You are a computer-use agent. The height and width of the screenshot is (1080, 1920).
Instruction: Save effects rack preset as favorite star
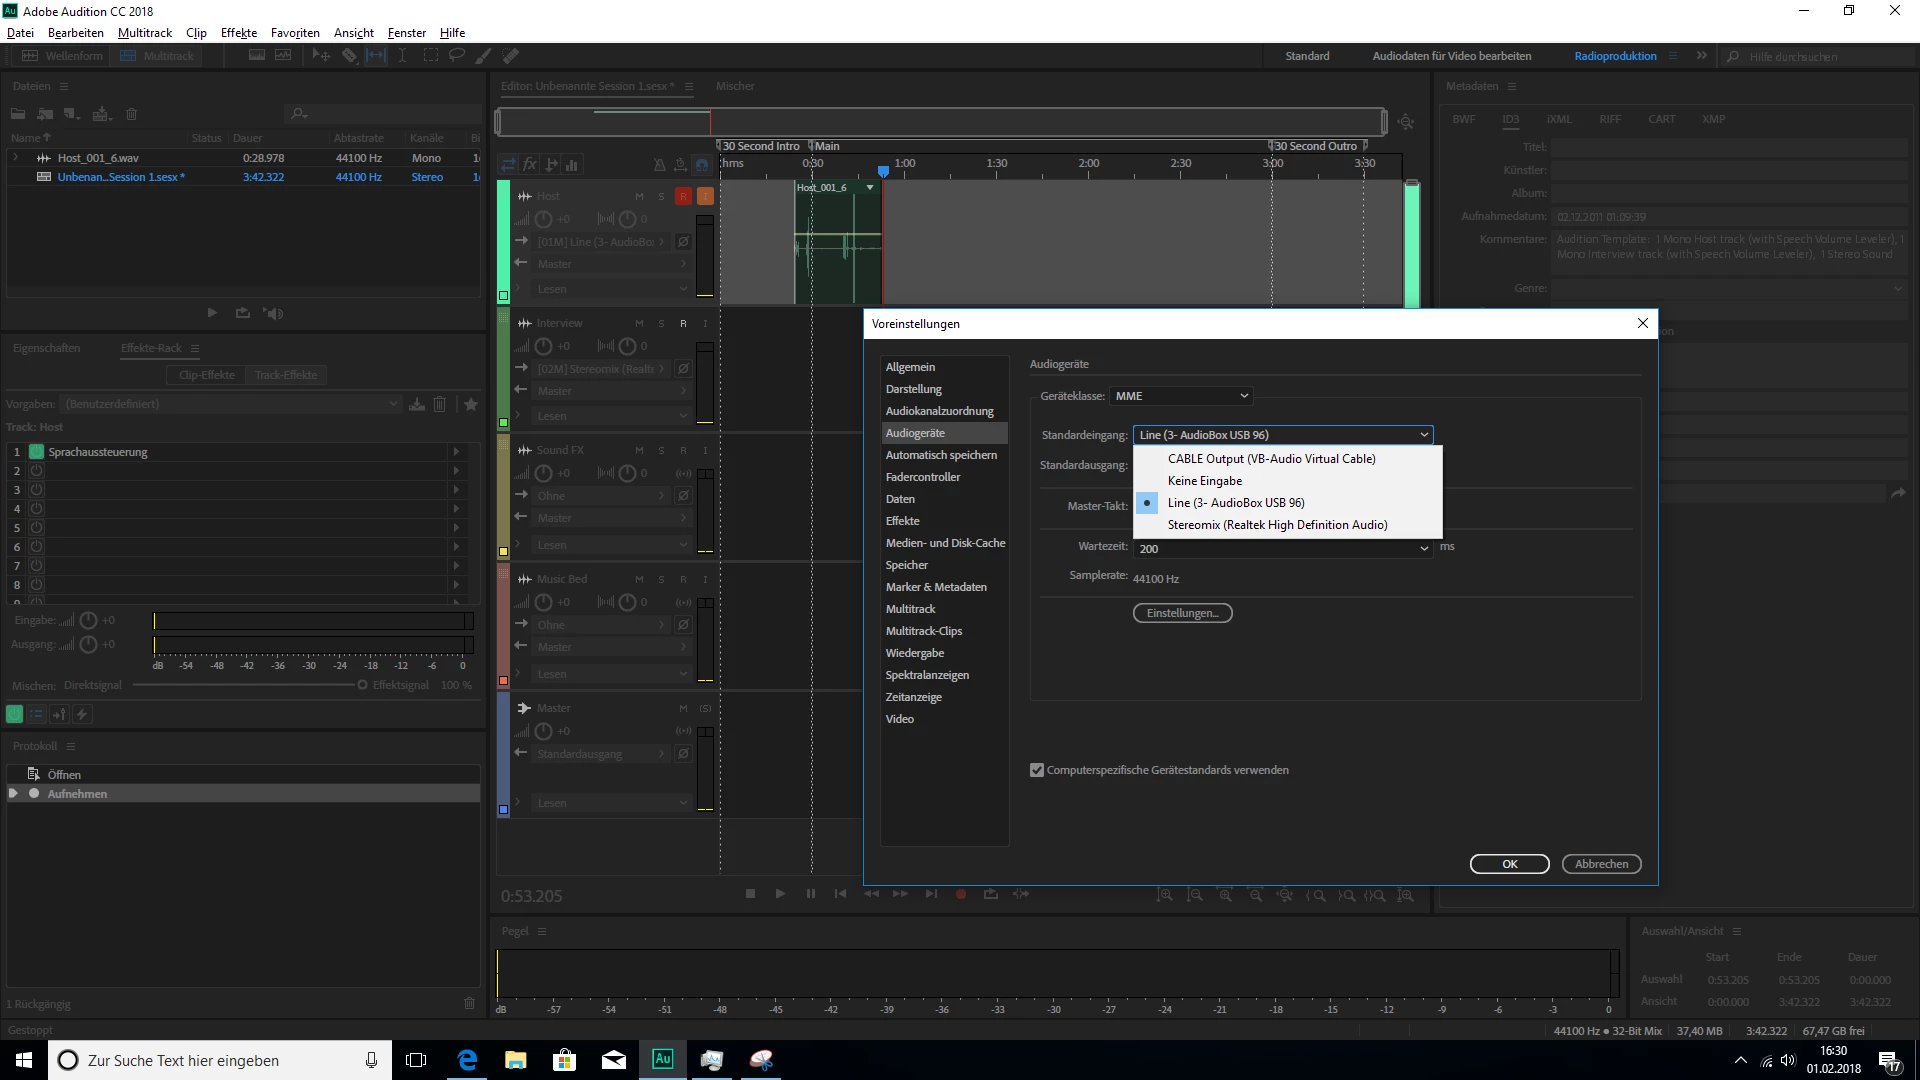(x=471, y=404)
